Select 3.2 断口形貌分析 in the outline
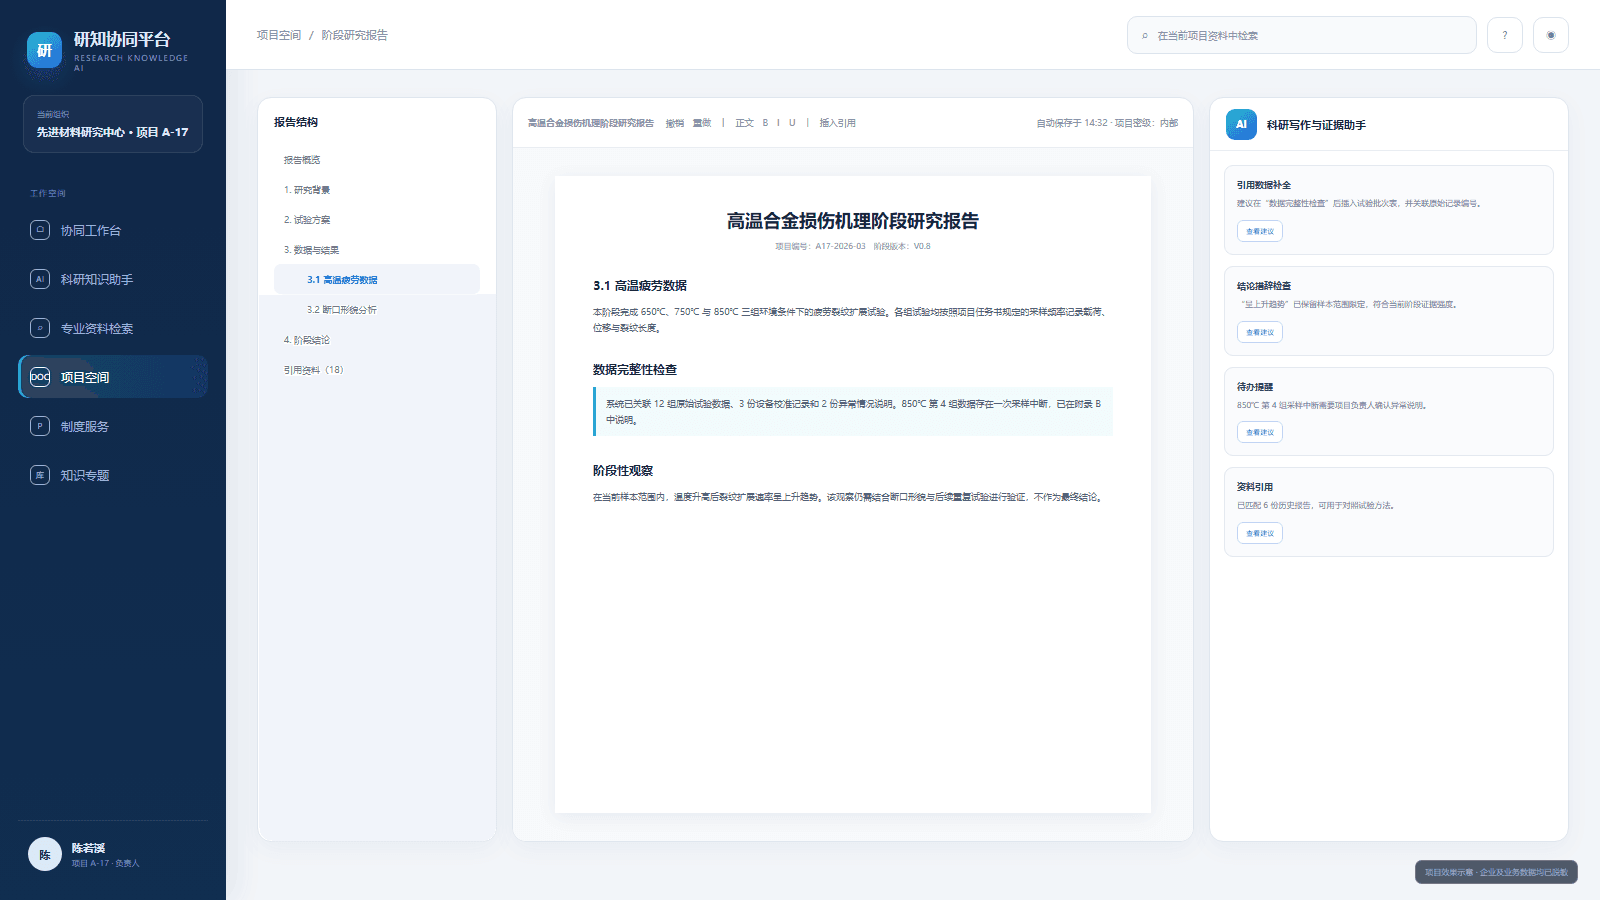The height and width of the screenshot is (900, 1600). point(377,310)
